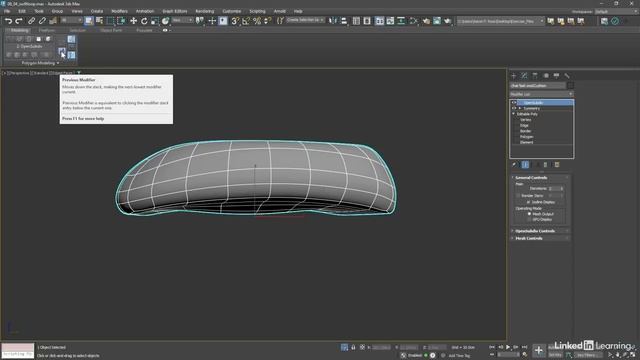Screen dimensions: 640x360
Task: Select the Select and Scale tool
Action: point(155,21)
